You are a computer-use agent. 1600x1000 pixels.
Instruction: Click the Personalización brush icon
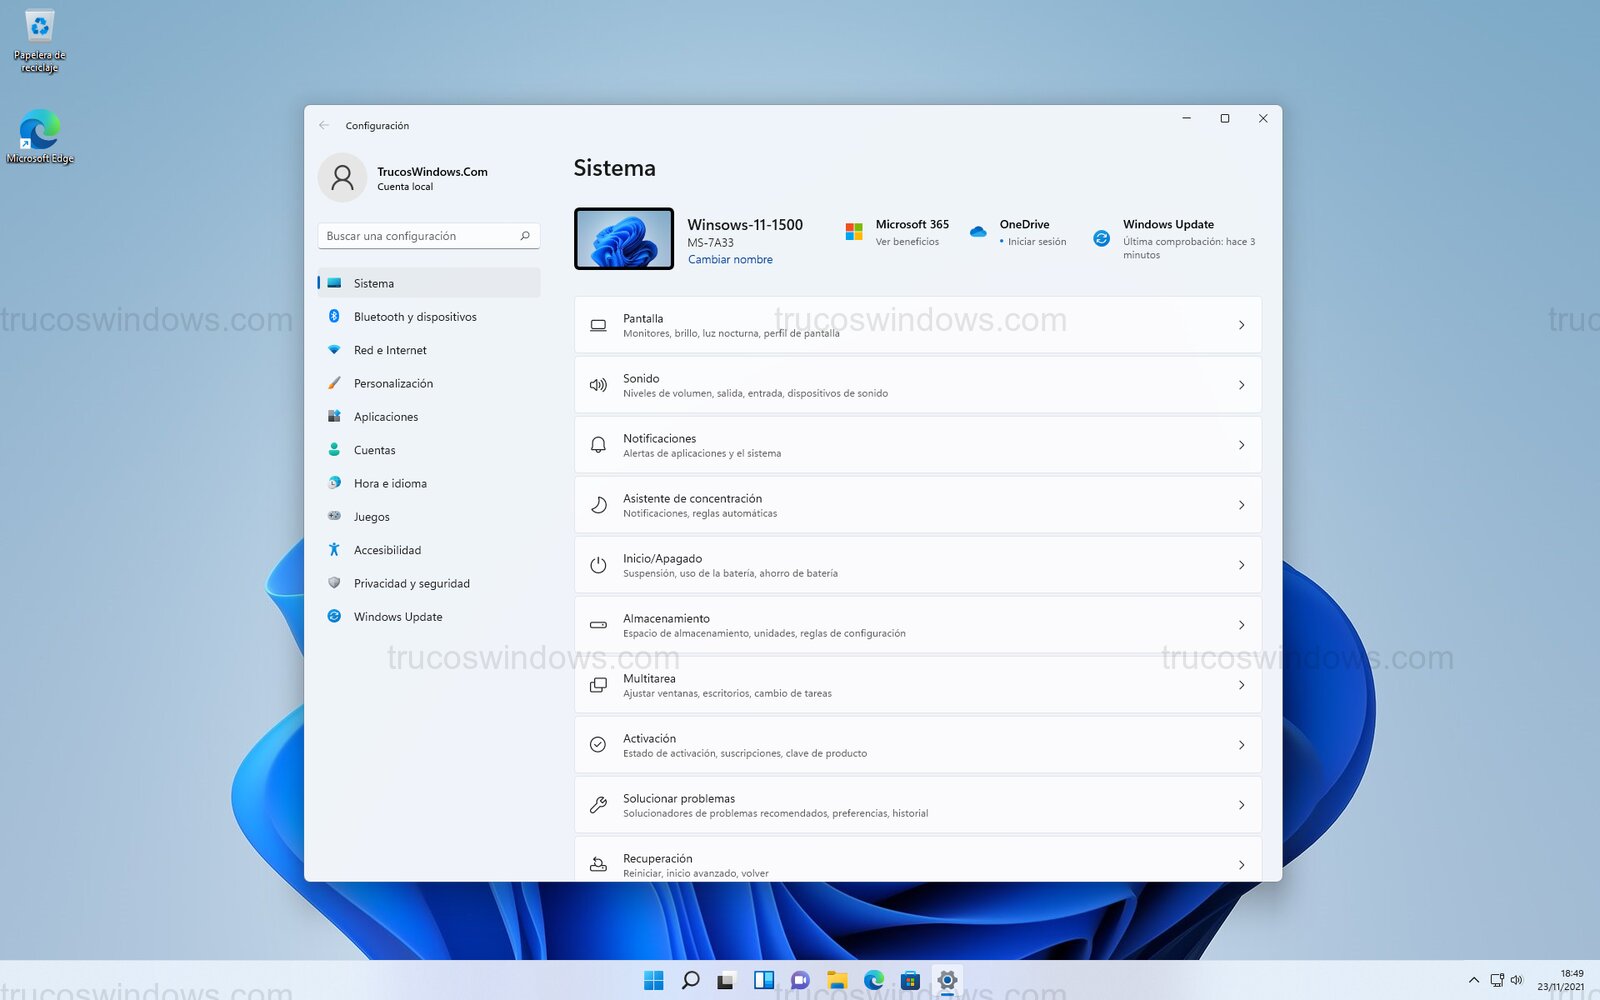coord(336,383)
